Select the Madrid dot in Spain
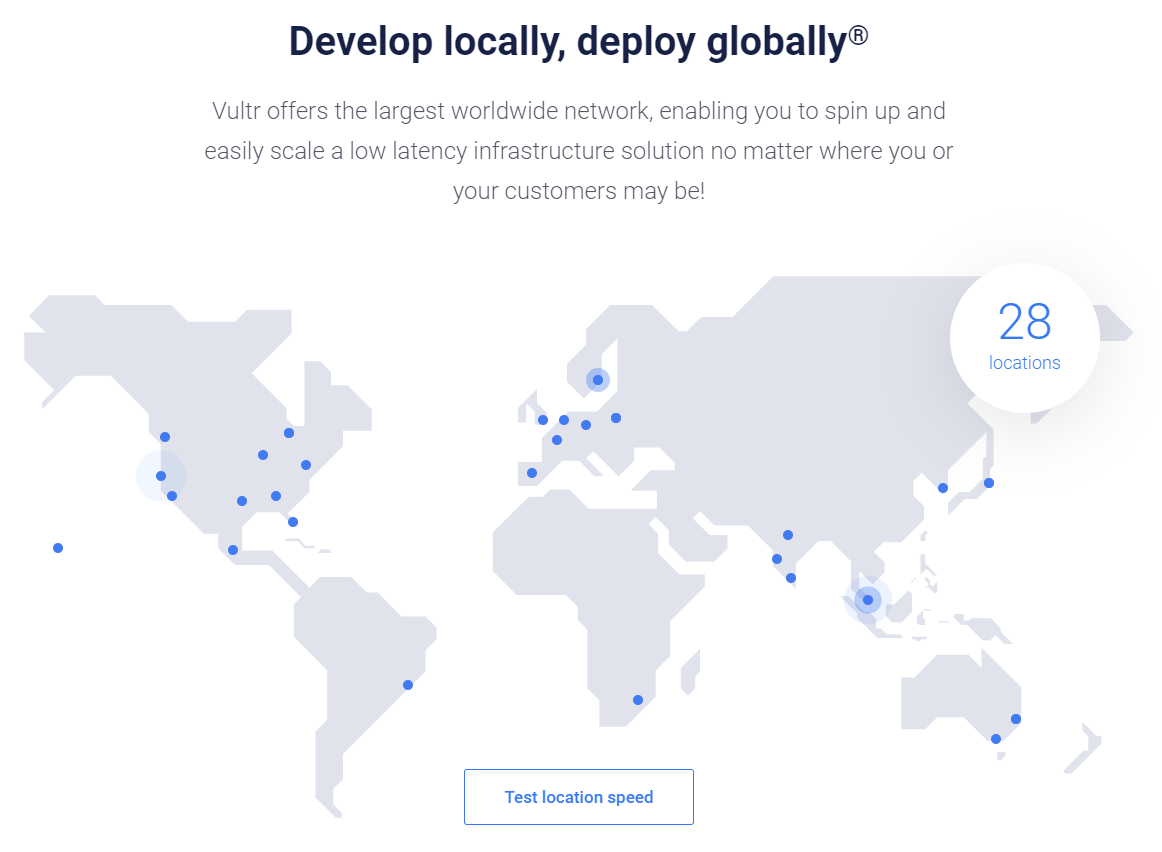 coord(532,473)
